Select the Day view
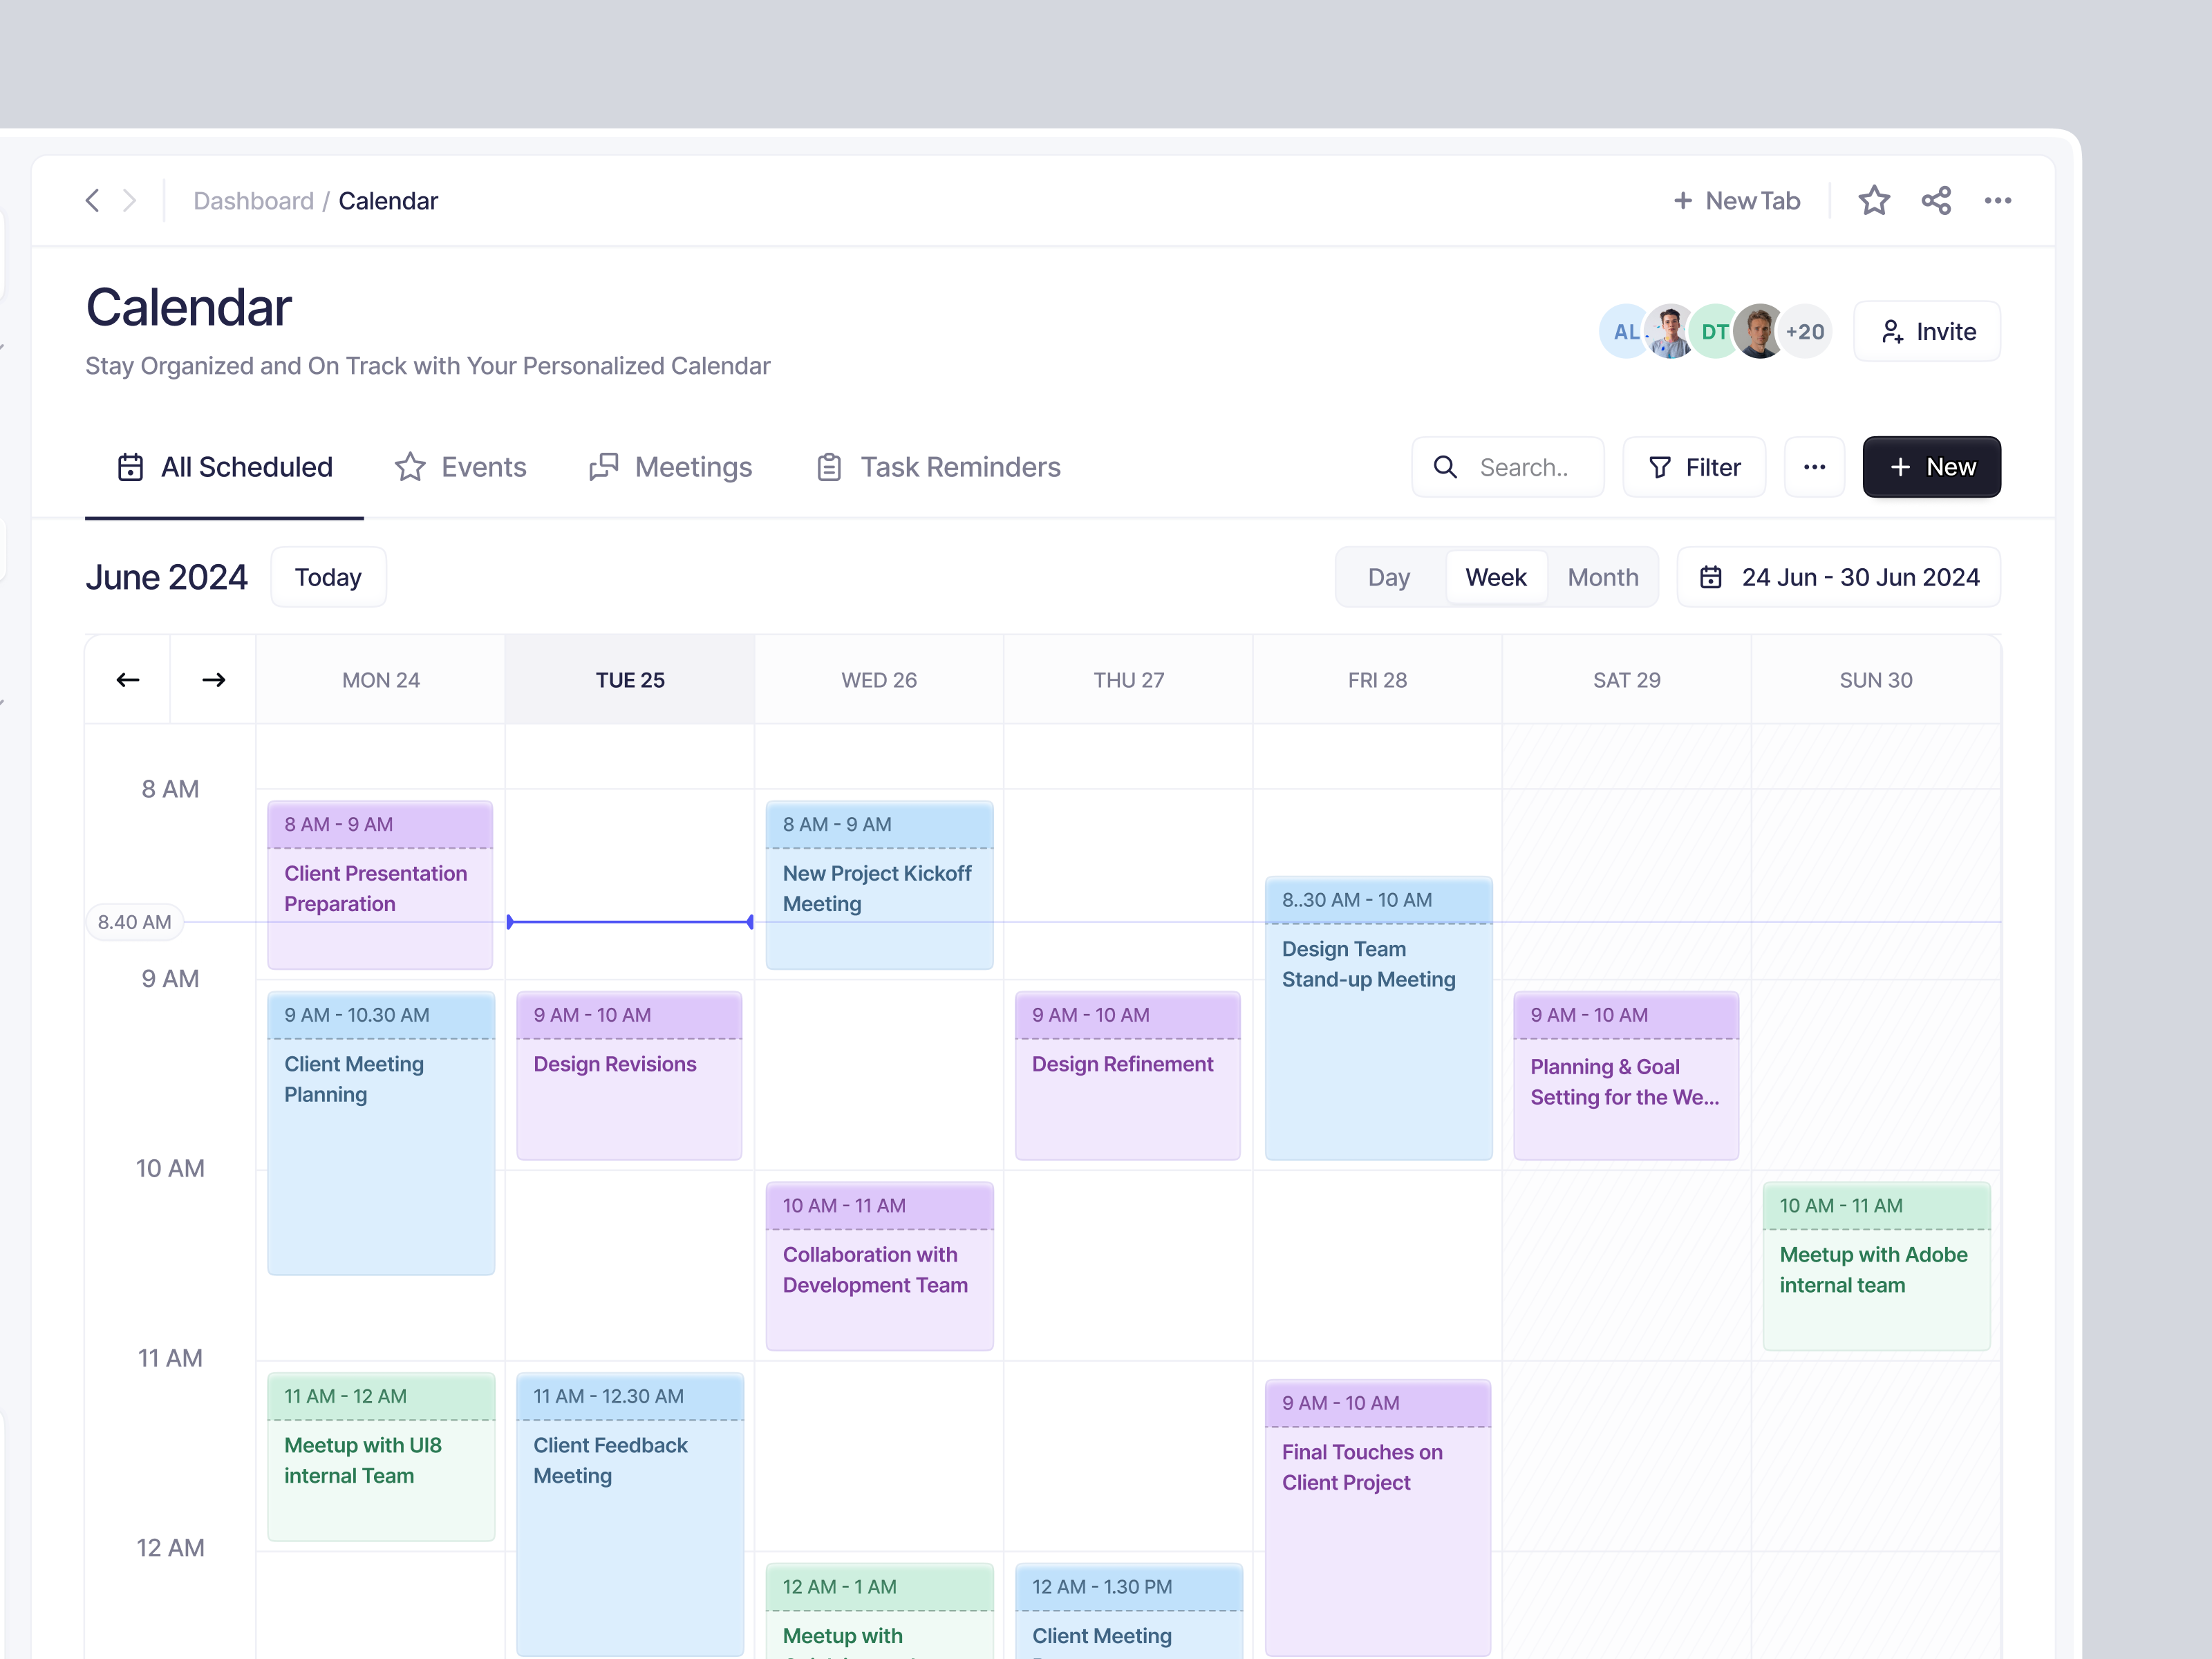2212x1659 pixels. tap(1389, 576)
